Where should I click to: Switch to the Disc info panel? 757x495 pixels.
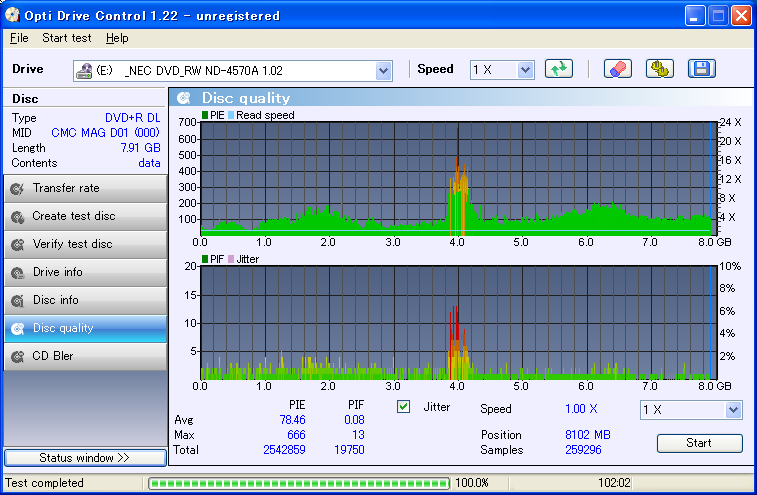pyautogui.click(x=85, y=300)
